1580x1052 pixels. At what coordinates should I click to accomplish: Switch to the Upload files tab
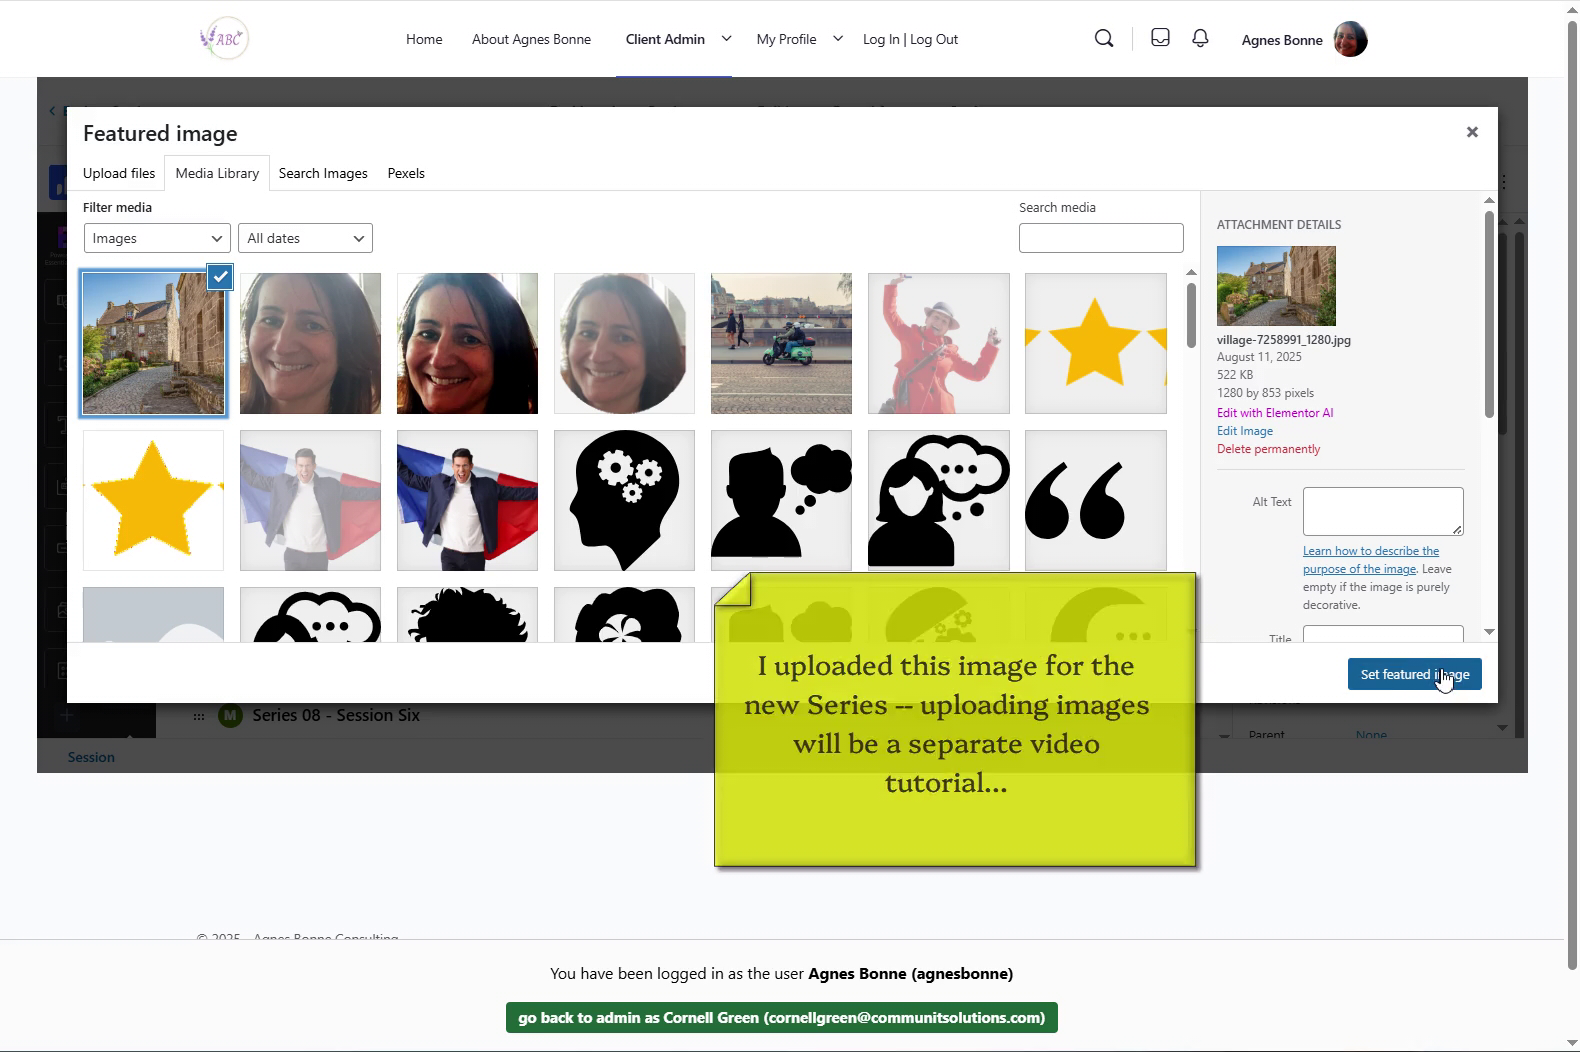click(x=119, y=173)
